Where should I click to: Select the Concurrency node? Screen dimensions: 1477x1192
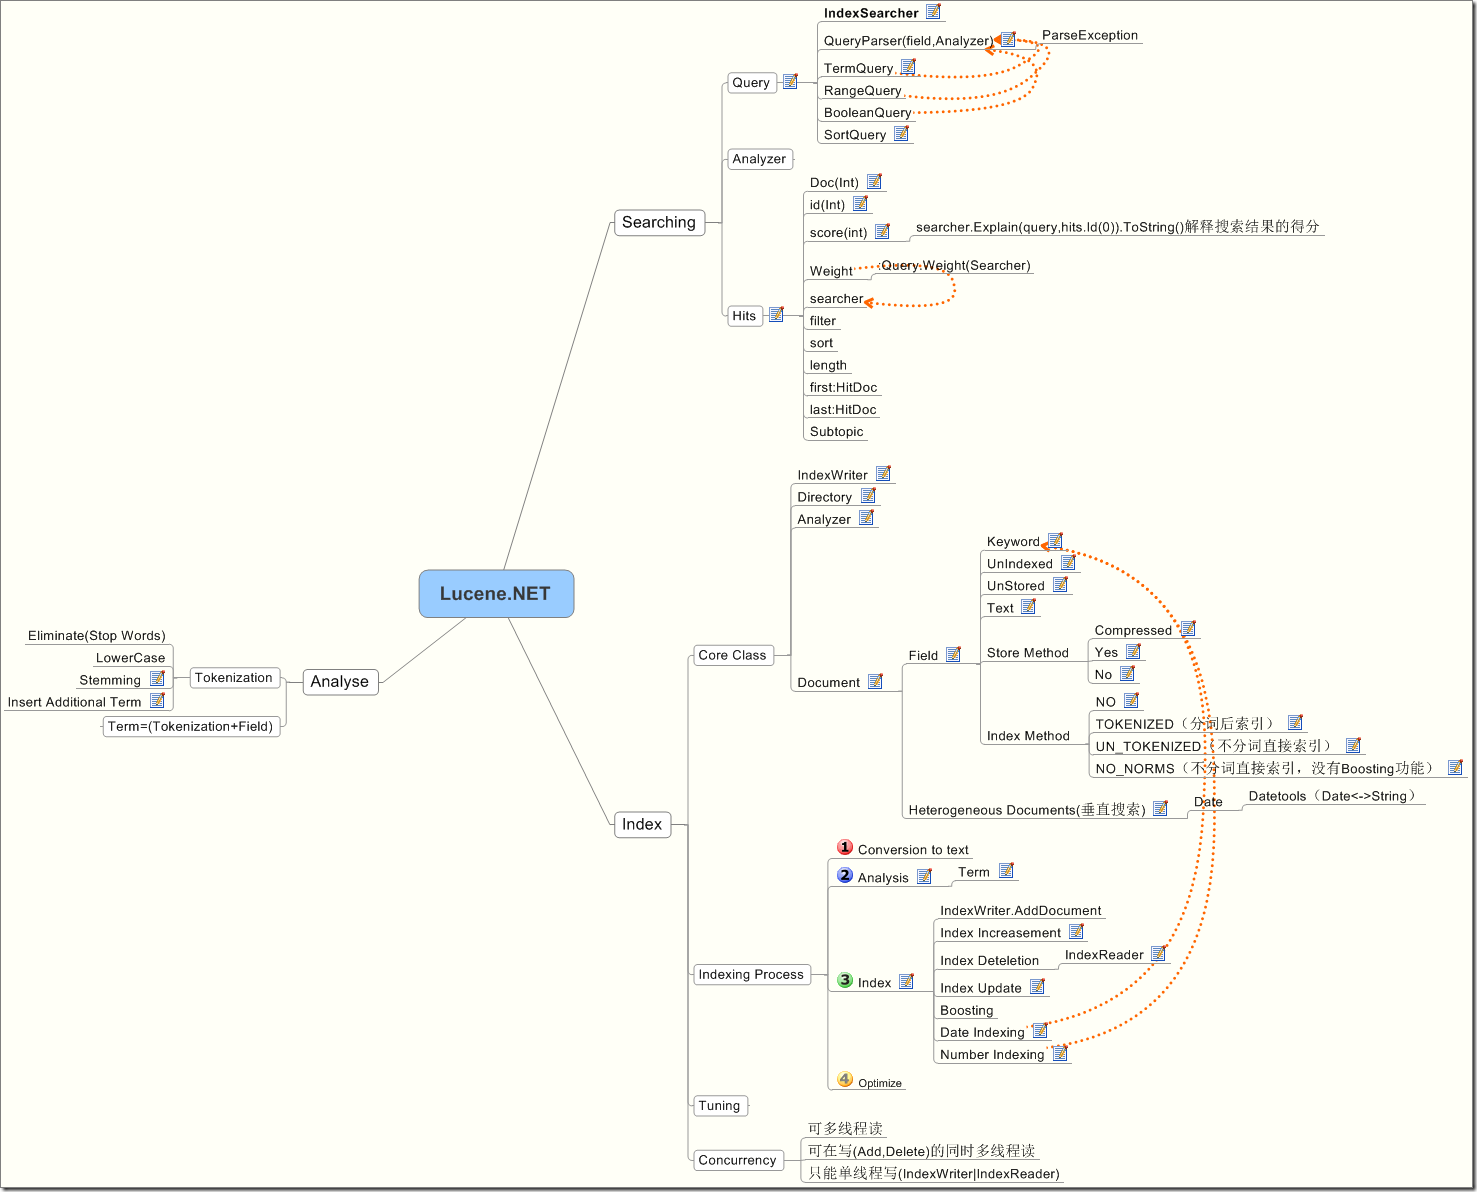tap(737, 1159)
